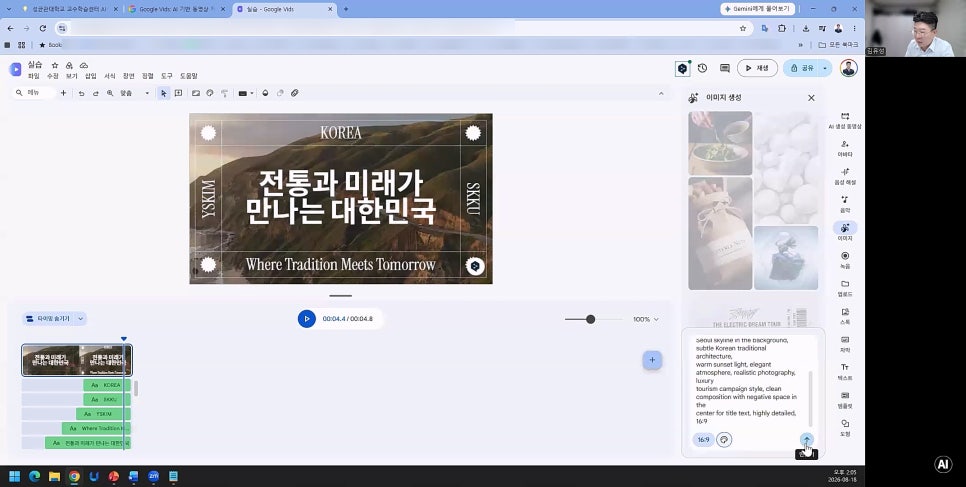
Task: Click the zoom magnifier icon in toolbar
Action: click(x=110, y=93)
